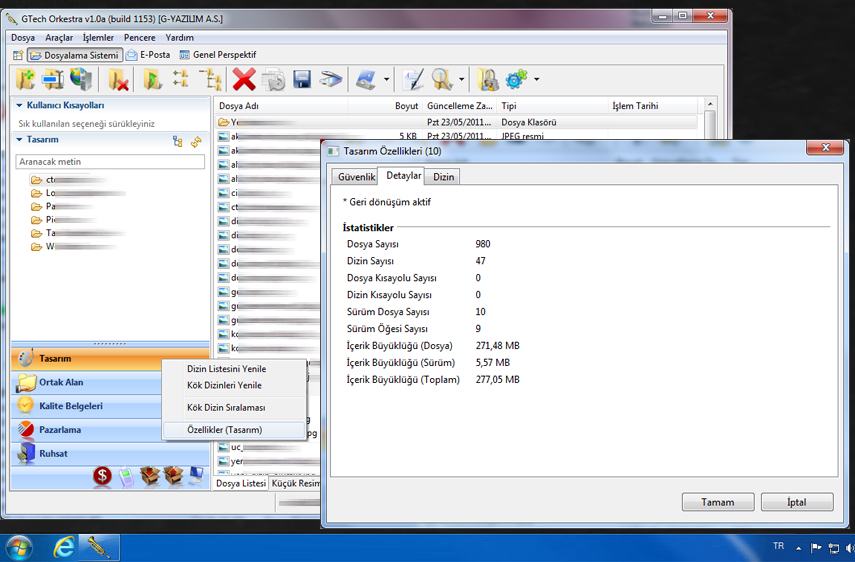Open the dropdown arrow next to gear icon
The height and width of the screenshot is (562, 855).
click(537, 80)
